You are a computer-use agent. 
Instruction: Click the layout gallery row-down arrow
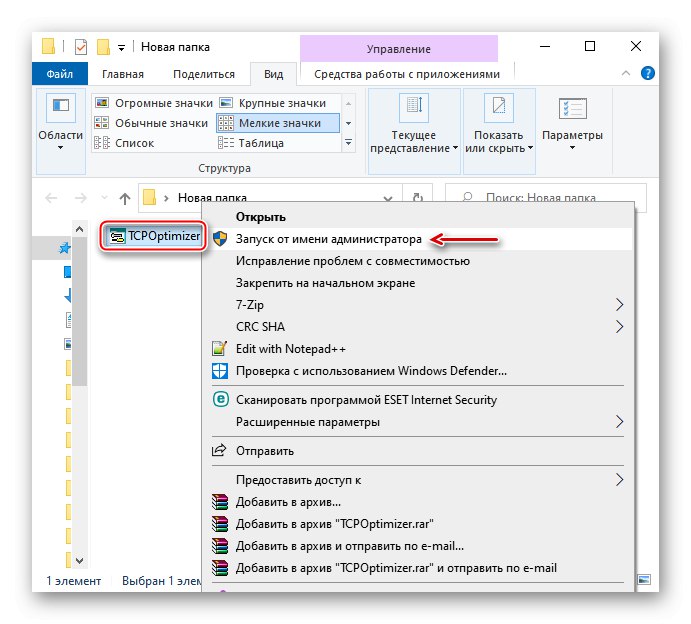(x=348, y=123)
